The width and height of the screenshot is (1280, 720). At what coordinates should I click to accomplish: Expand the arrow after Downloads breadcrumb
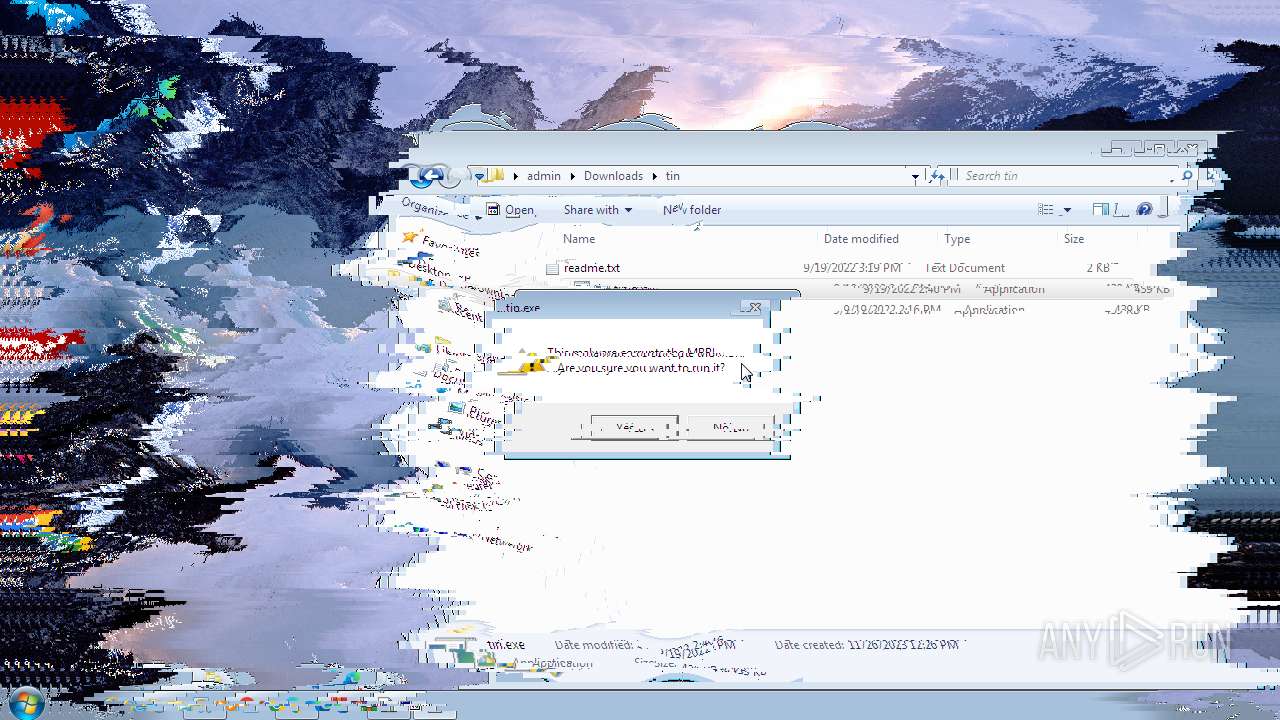point(655,176)
